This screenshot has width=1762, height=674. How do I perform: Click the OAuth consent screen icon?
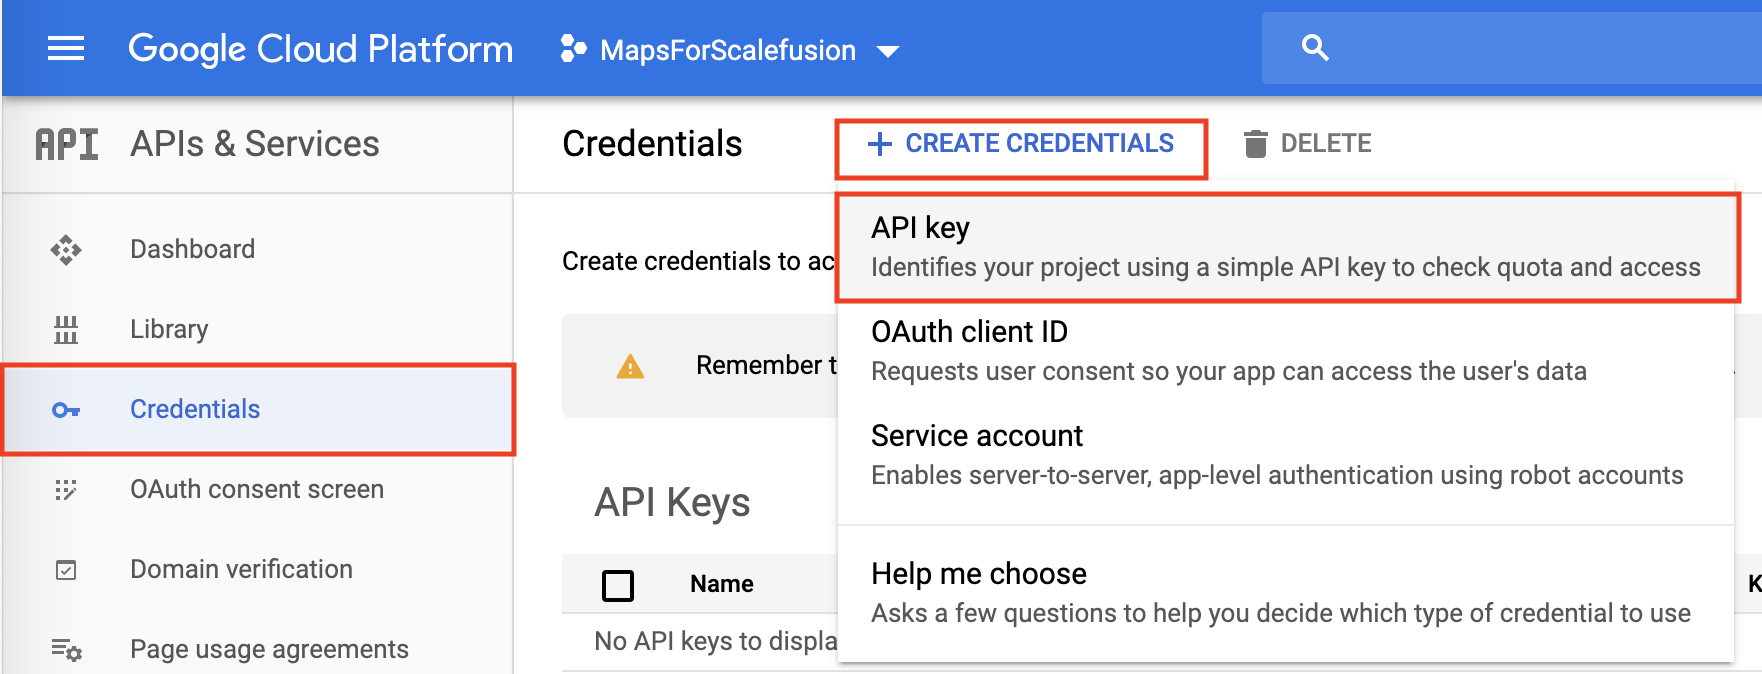tap(66, 490)
